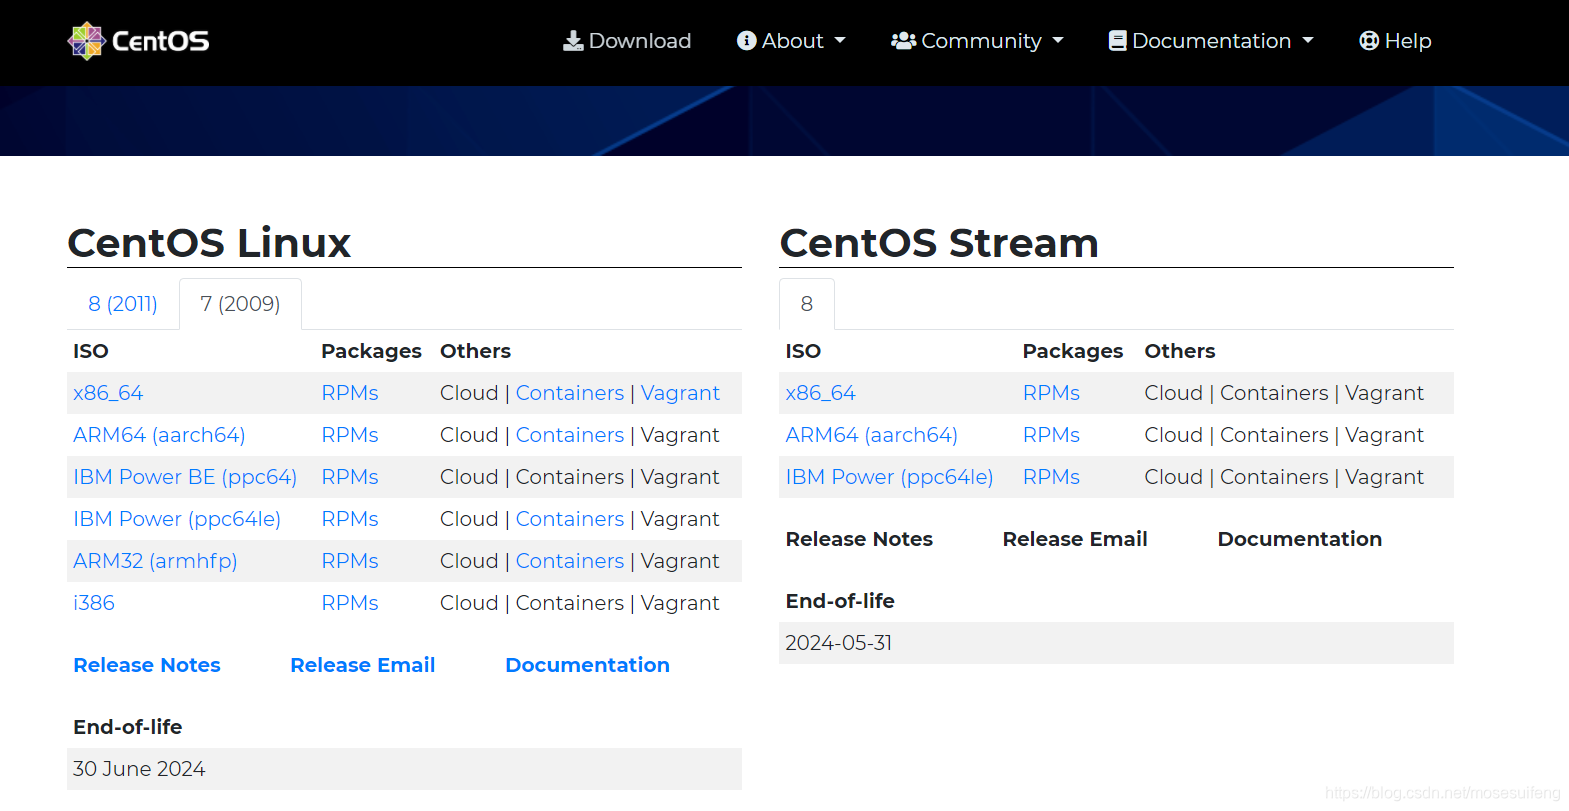Open Containers link in ARM32 row
Image resolution: width=1569 pixels, height=811 pixels.
point(570,561)
